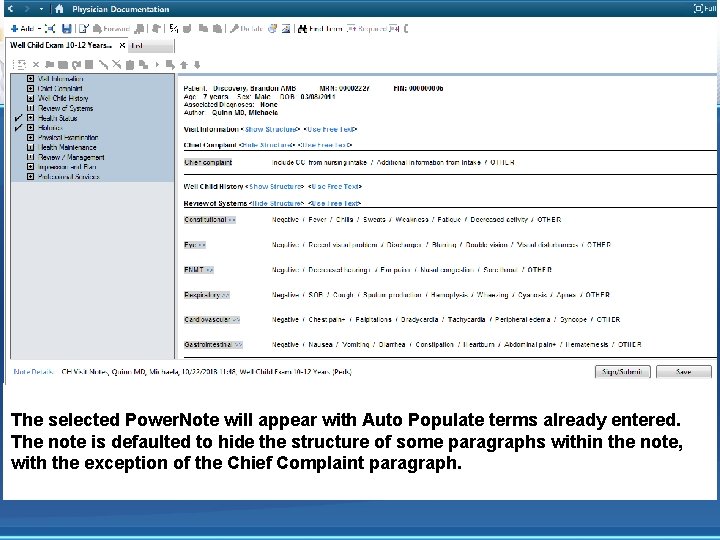Screen dimensions: 720x540
Task: Expand the Review of Systems tree node
Action: (30, 108)
